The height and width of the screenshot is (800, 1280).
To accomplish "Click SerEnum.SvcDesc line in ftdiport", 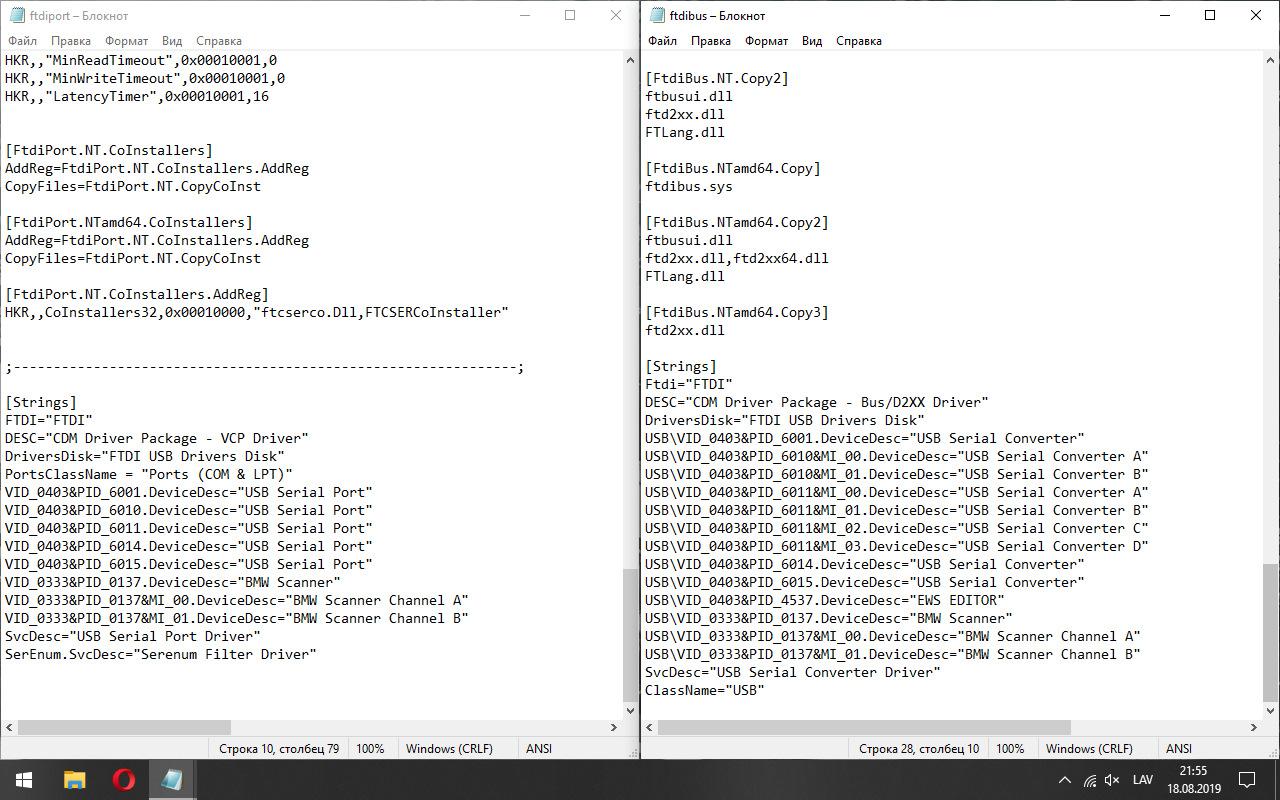I will [161, 654].
